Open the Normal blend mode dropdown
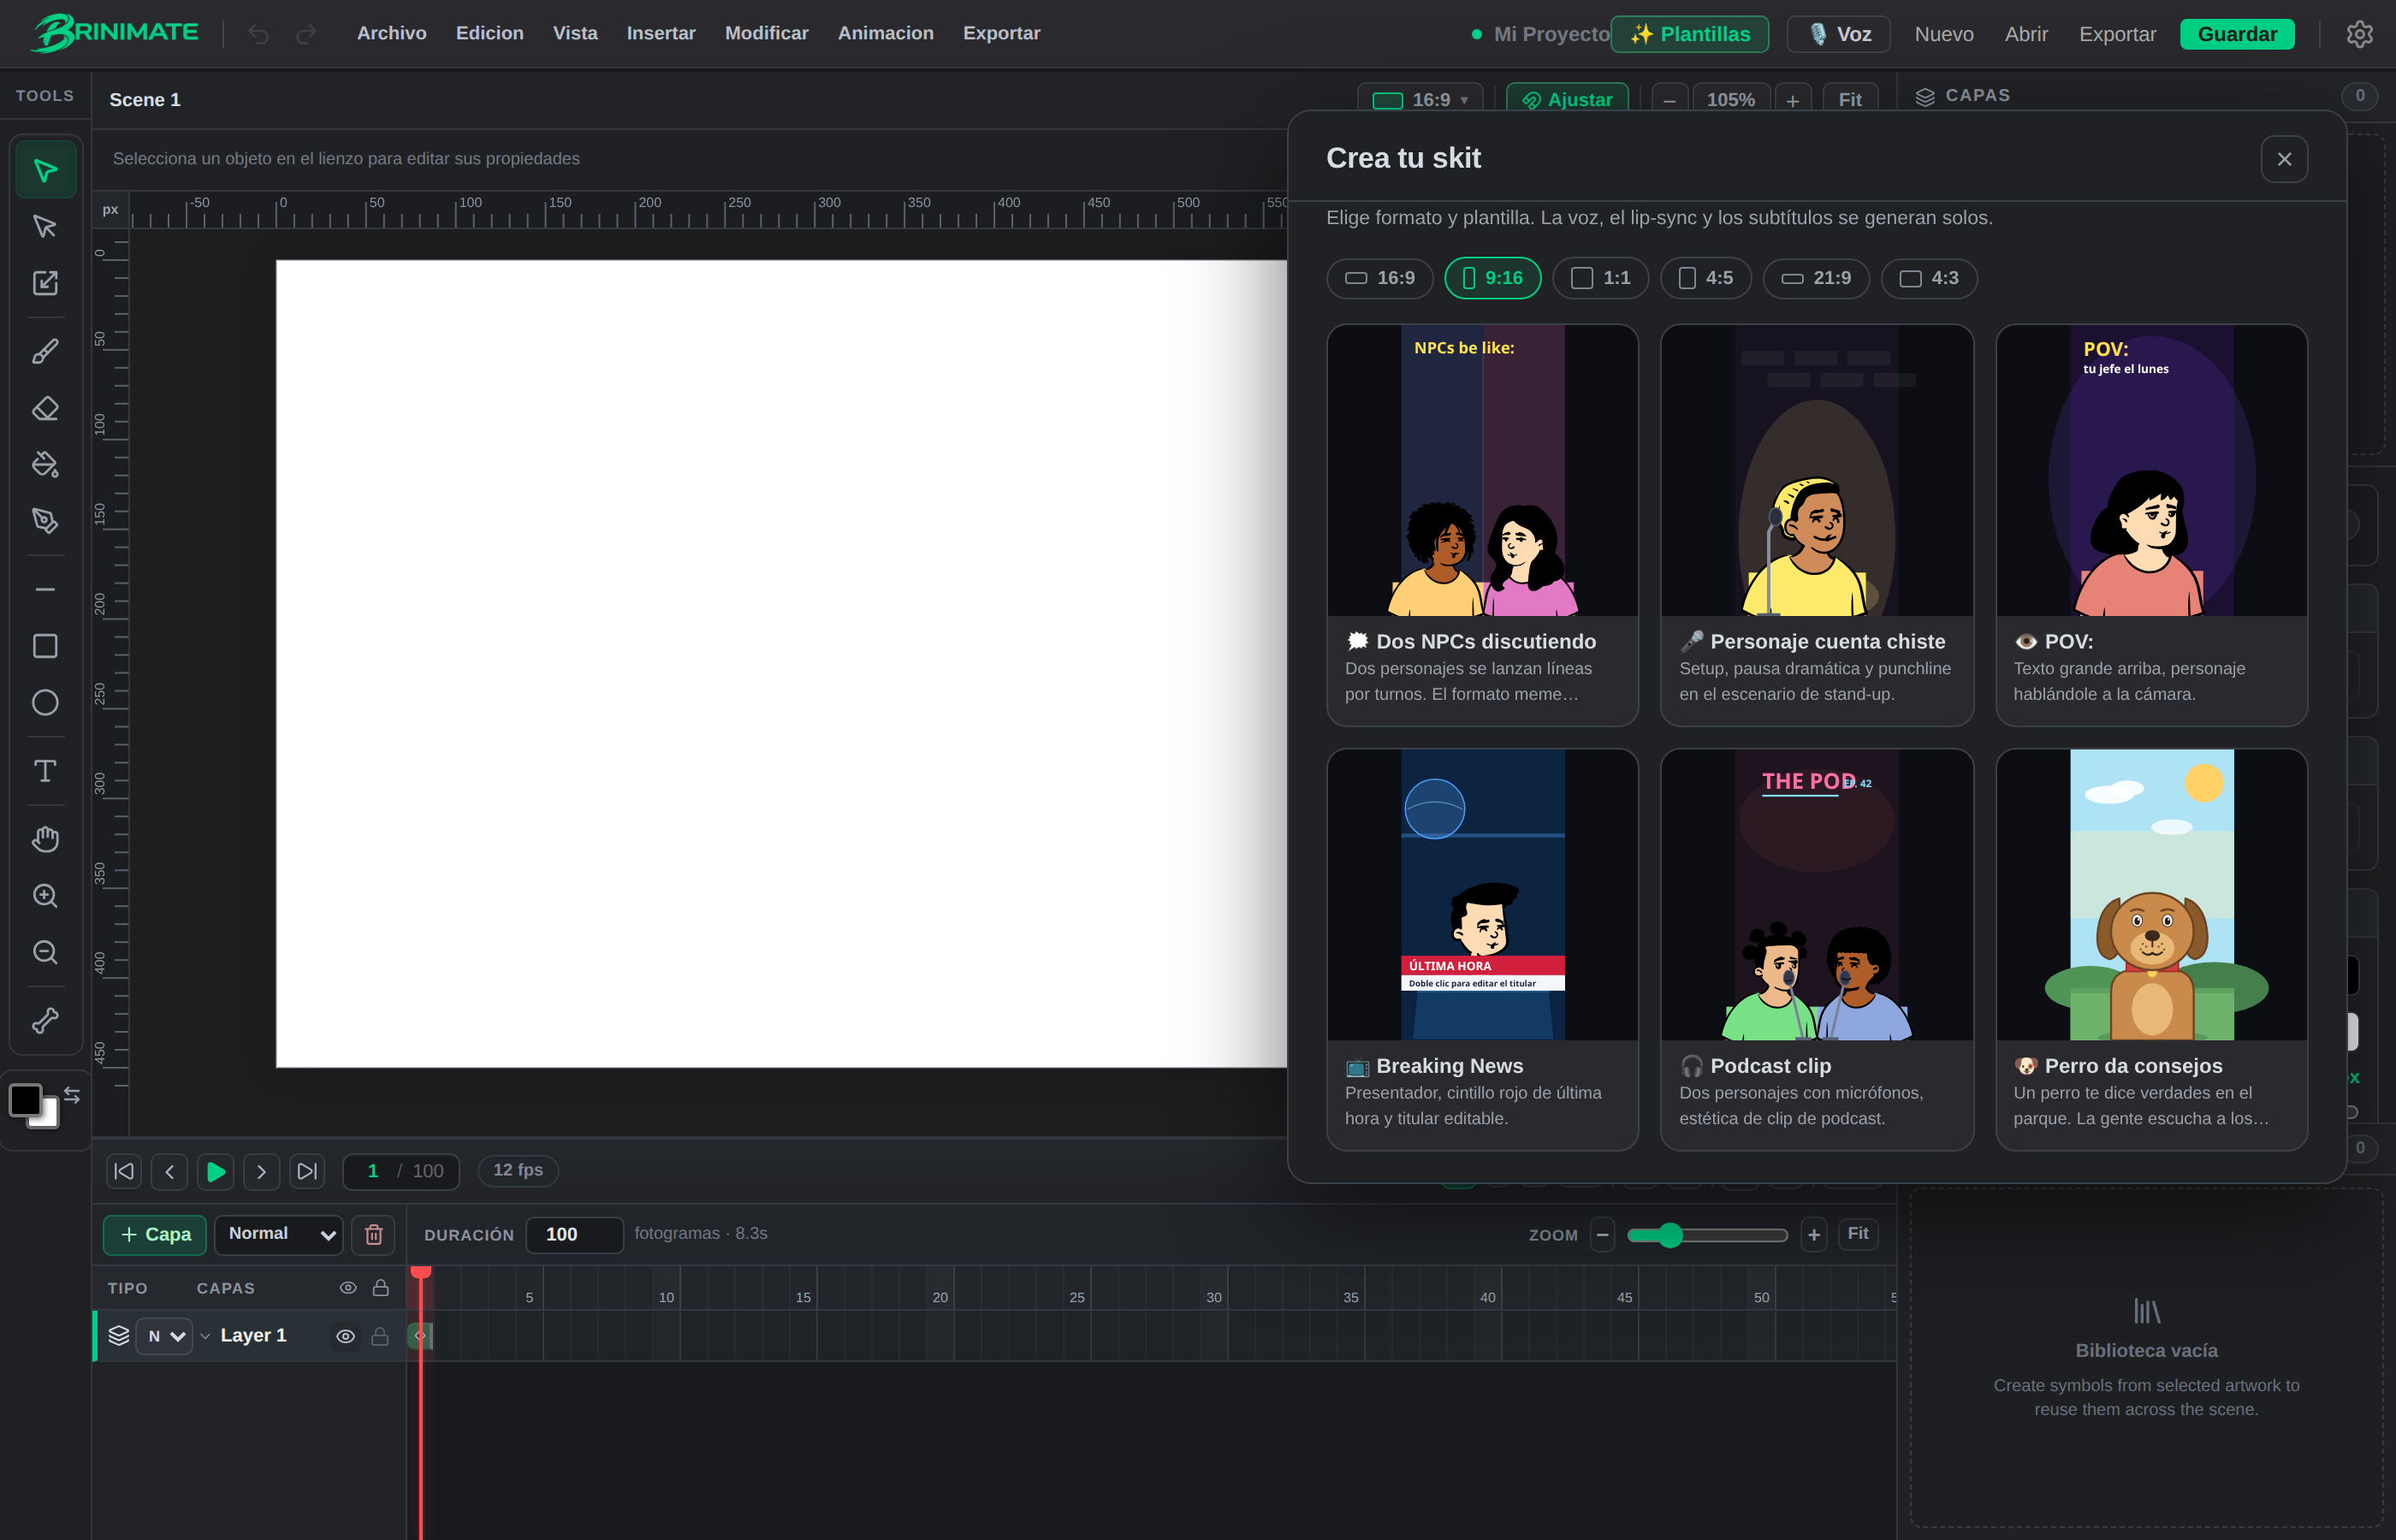This screenshot has width=2396, height=1540. (x=279, y=1234)
